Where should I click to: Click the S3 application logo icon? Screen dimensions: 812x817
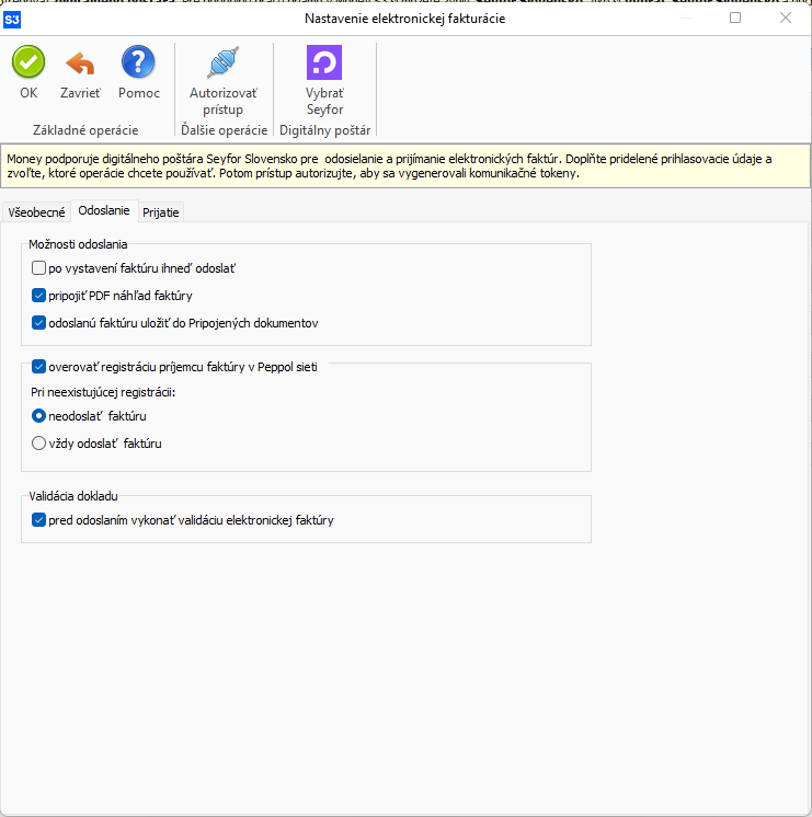(12, 20)
